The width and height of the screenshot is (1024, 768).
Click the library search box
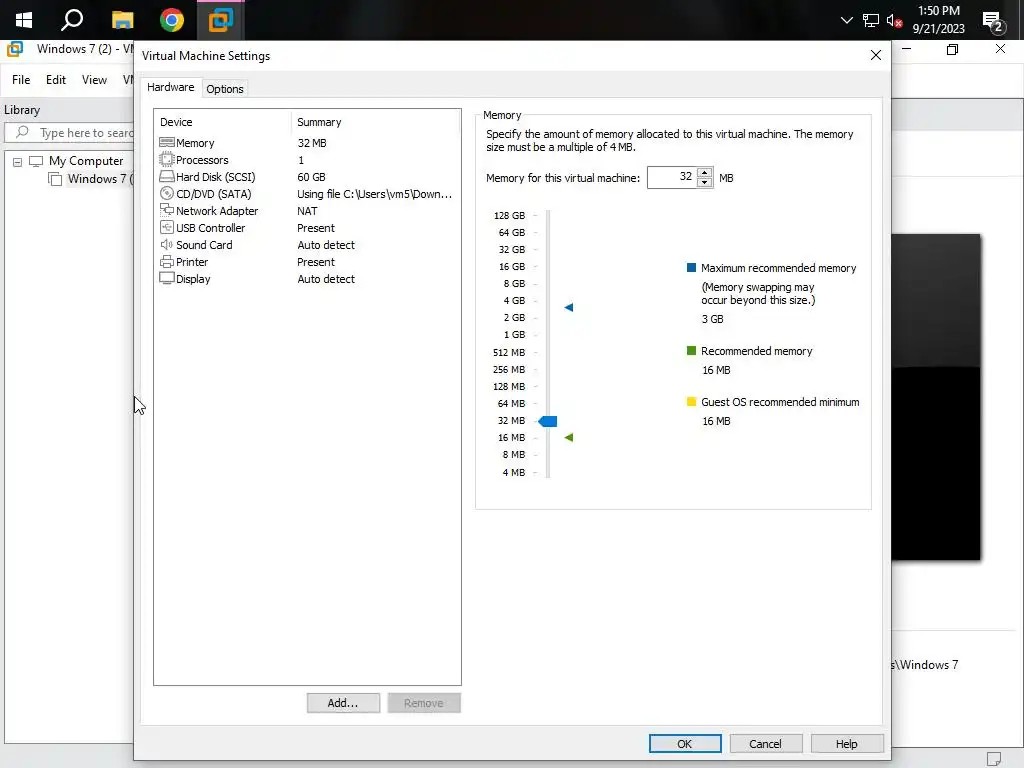[71, 133]
